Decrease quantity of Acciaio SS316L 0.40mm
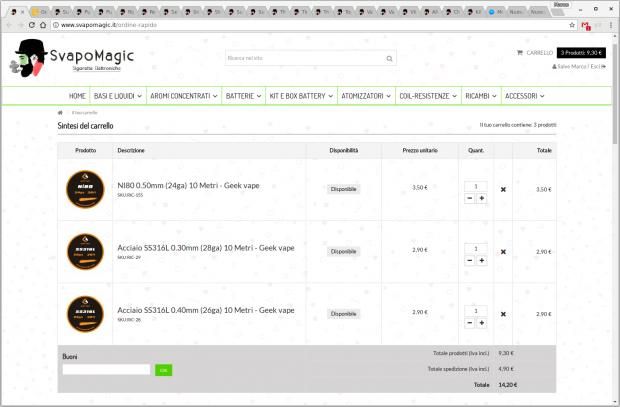 [x=469, y=323]
